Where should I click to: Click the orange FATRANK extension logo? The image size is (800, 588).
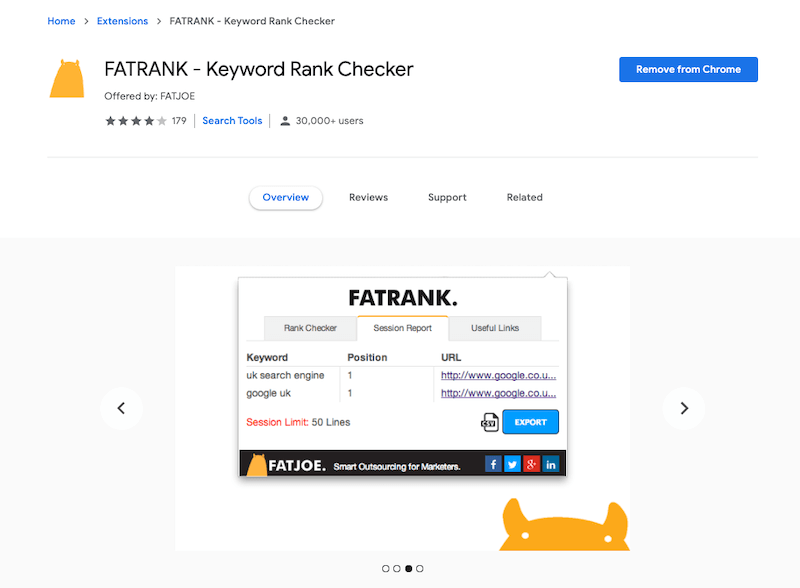(67, 78)
